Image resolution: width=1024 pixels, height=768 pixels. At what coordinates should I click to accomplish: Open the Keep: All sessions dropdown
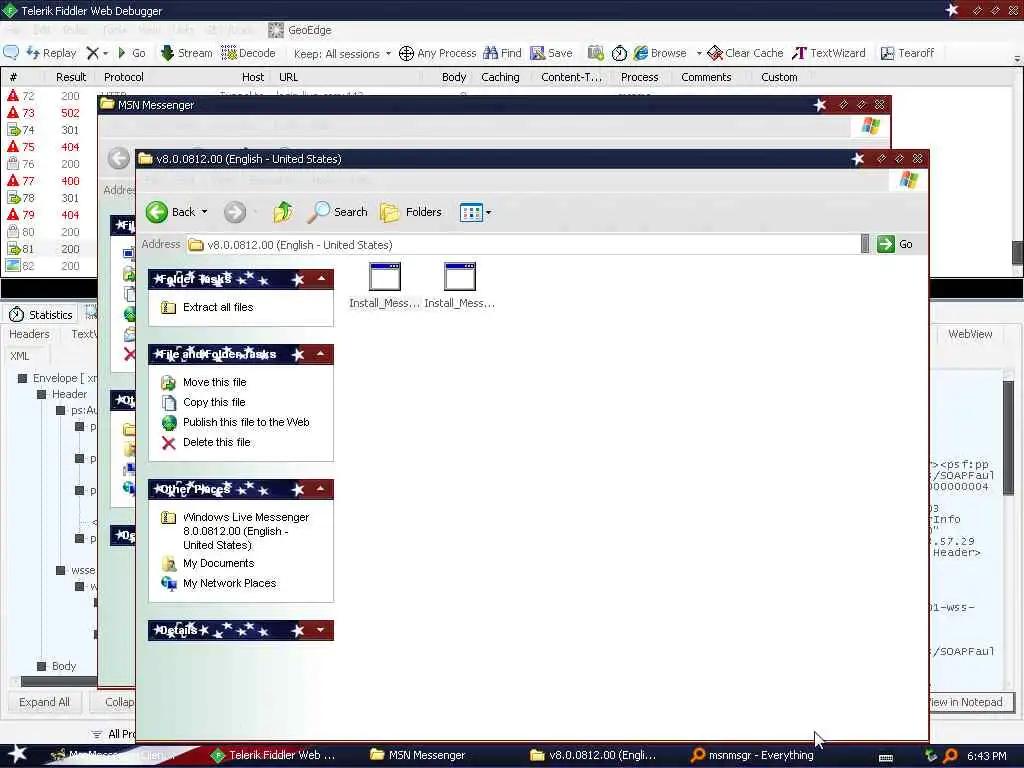(342, 54)
